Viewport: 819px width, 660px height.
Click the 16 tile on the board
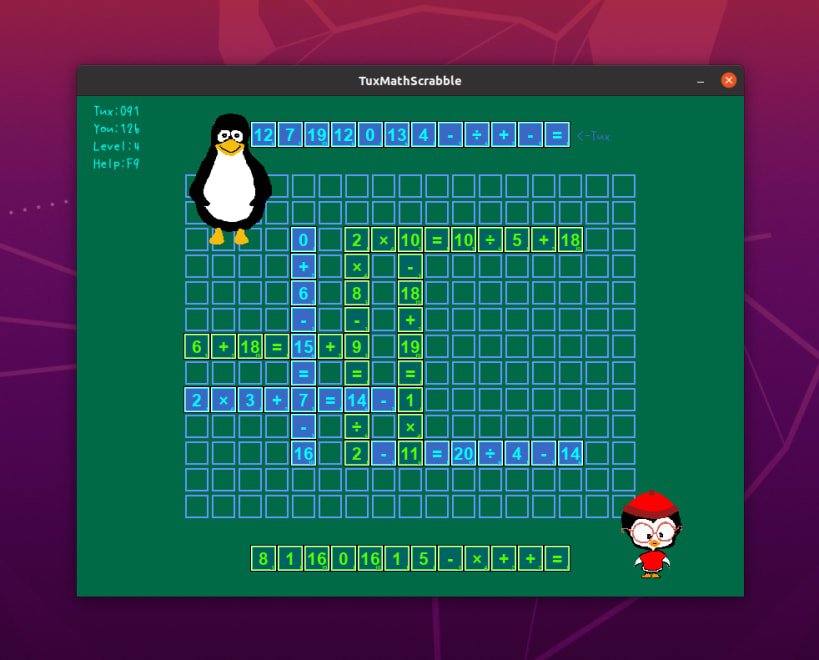click(303, 453)
